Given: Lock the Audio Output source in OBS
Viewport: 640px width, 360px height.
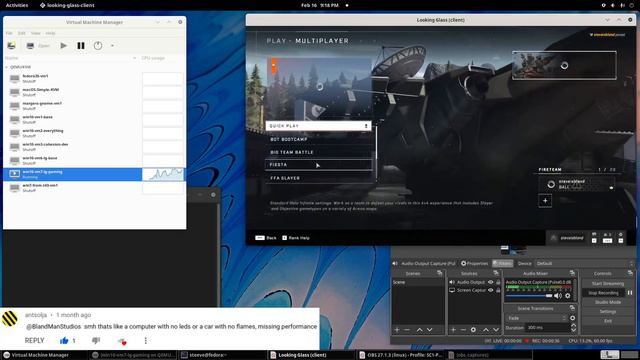Looking at the screenshot, I should (x=498, y=282).
